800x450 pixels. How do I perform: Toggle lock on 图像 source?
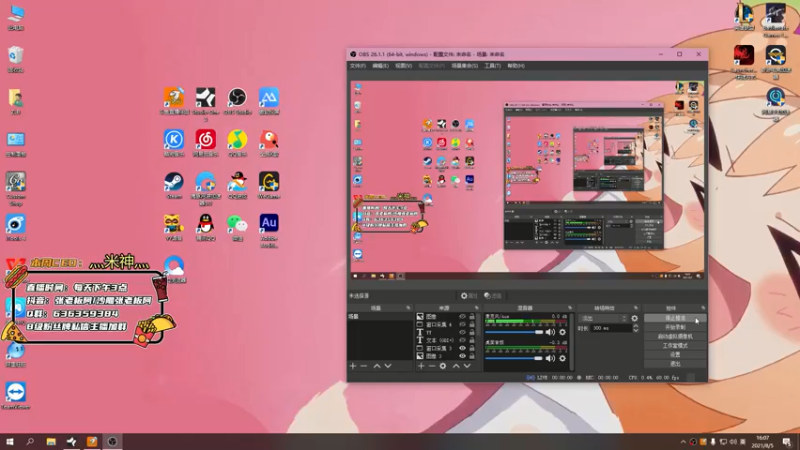[x=472, y=317]
